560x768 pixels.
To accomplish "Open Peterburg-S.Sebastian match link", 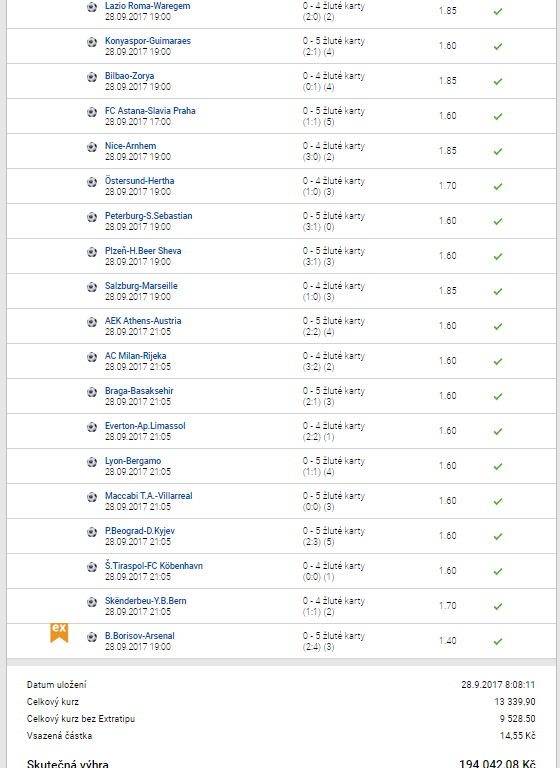I will click(x=148, y=216).
